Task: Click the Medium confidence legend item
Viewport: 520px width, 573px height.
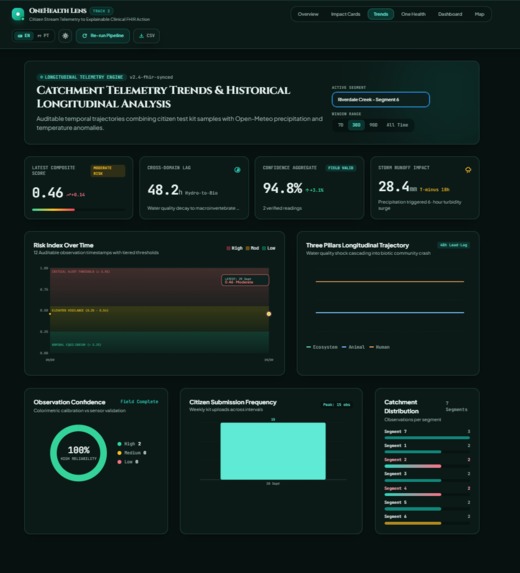Action: (x=132, y=453)
